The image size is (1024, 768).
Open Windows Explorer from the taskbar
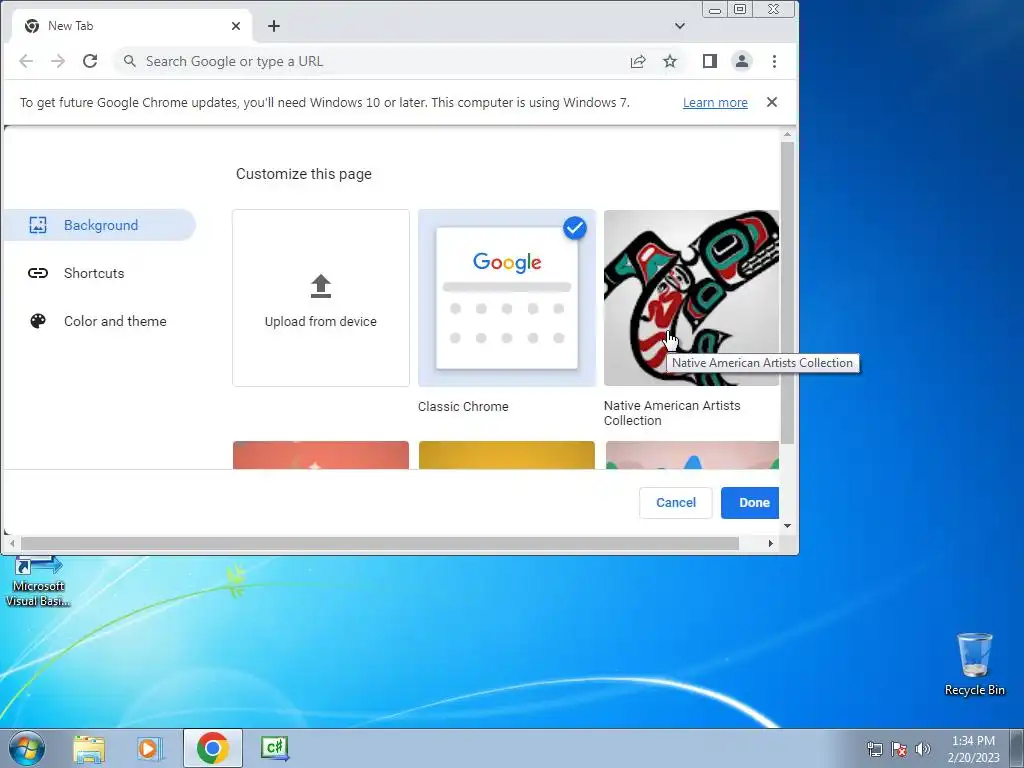(x=89, y=748)
